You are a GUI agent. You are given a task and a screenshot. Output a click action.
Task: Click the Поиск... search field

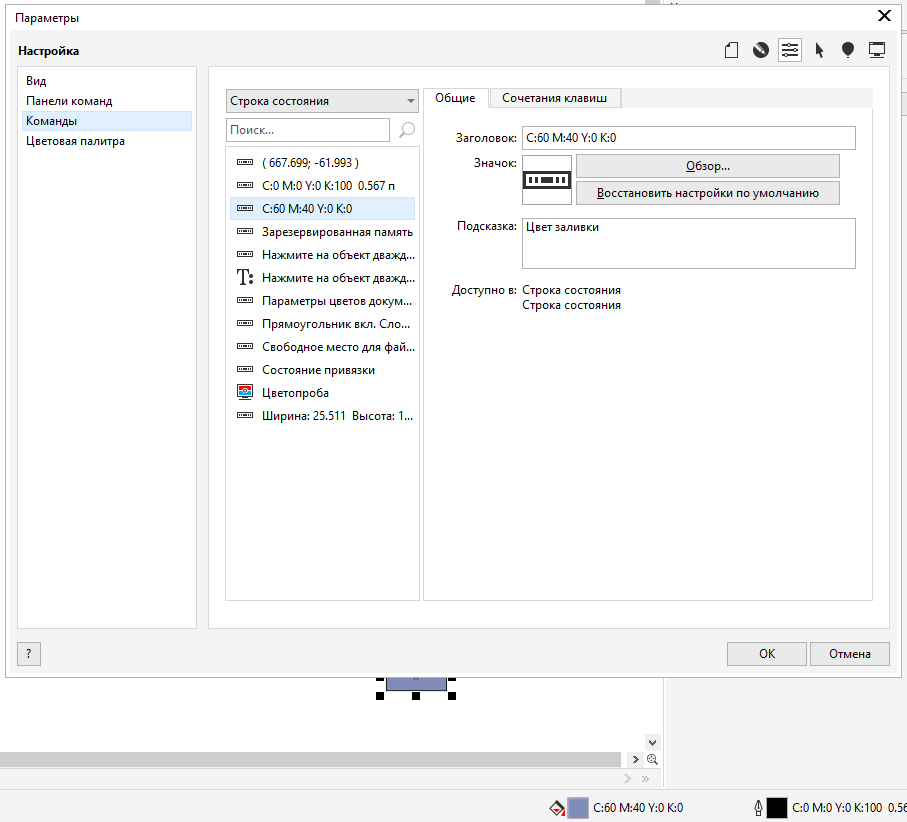click(308, 130)
